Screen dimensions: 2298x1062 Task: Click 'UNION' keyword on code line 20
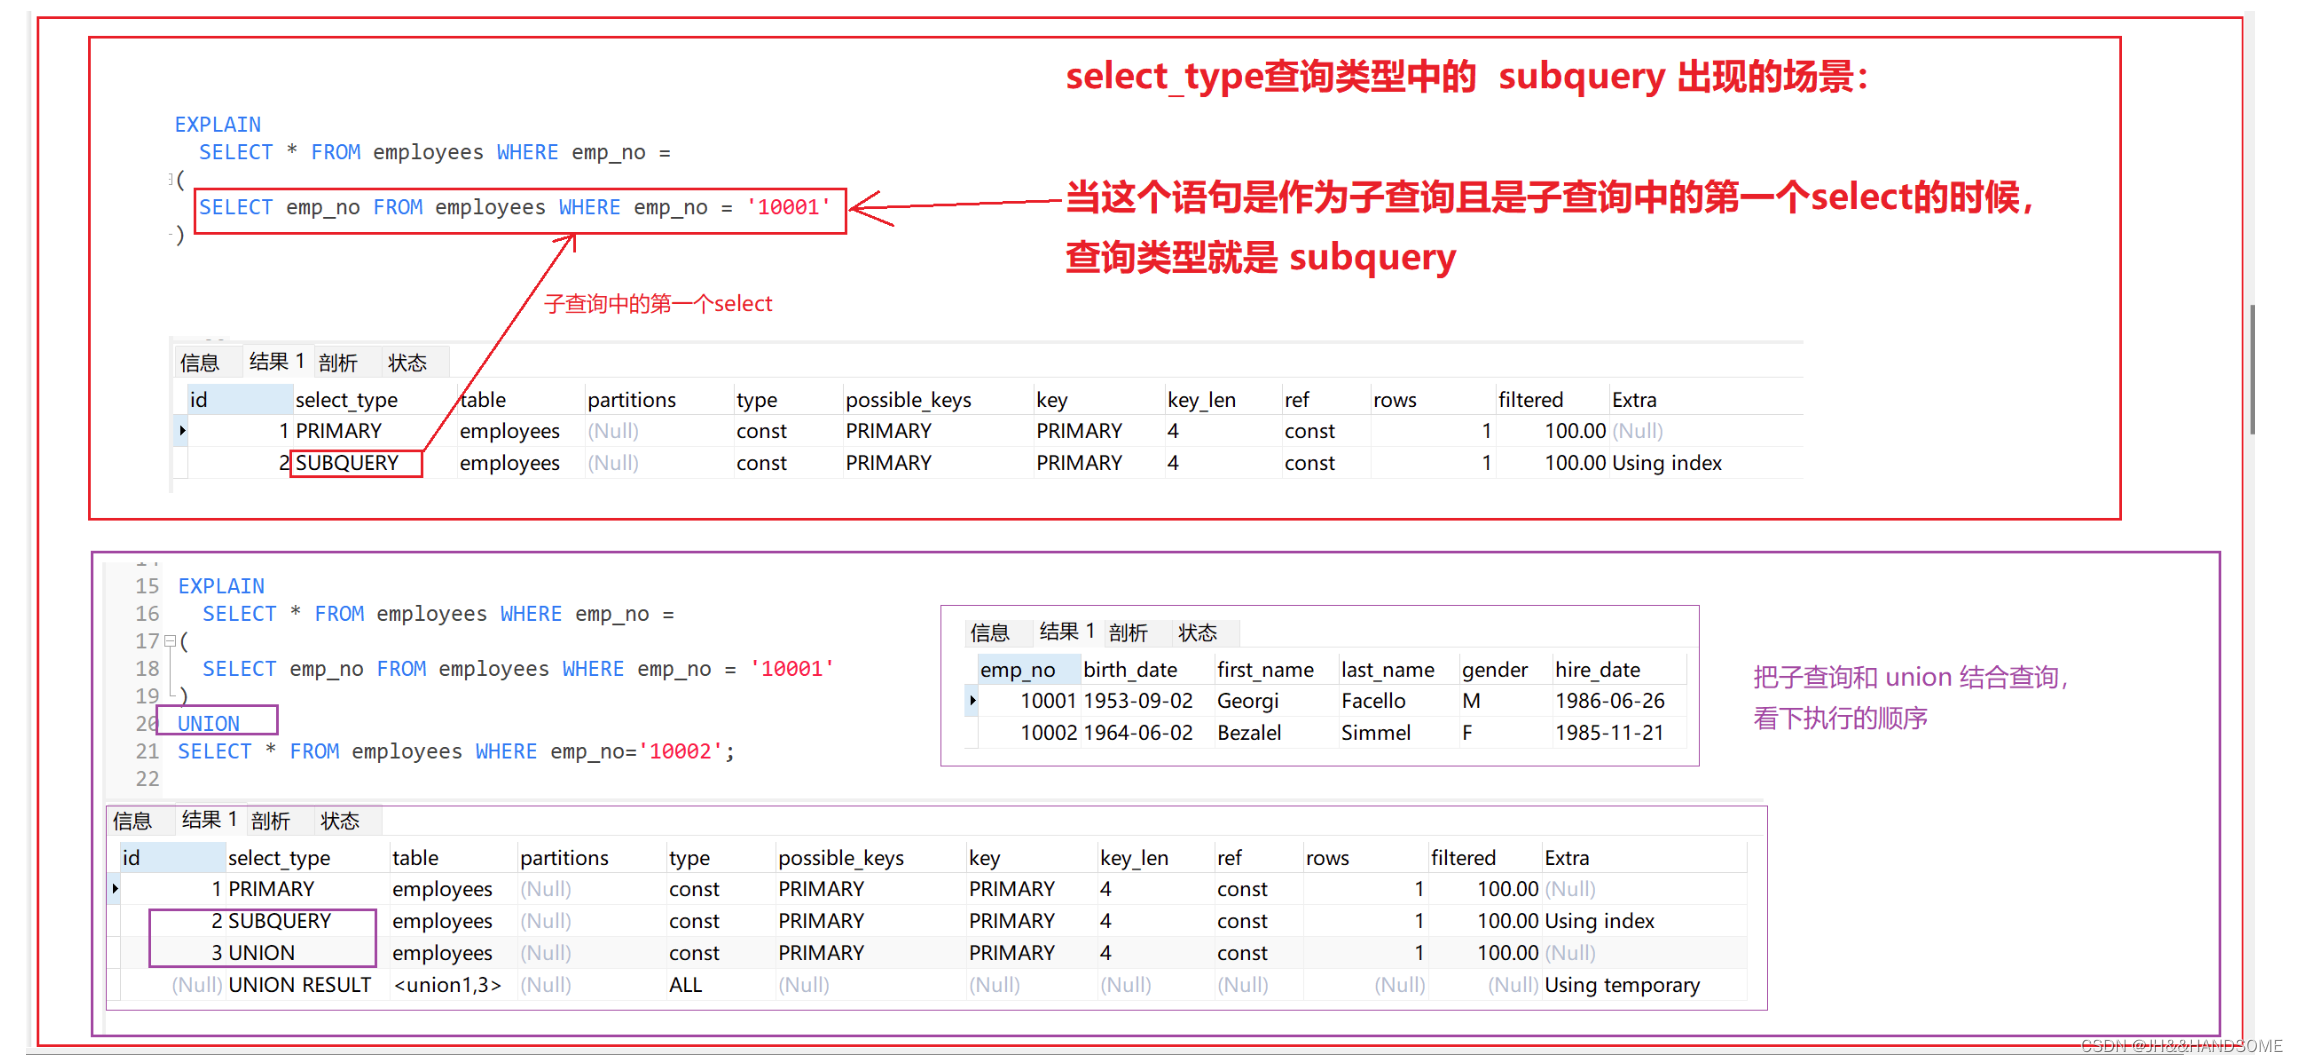pos(208,723)
